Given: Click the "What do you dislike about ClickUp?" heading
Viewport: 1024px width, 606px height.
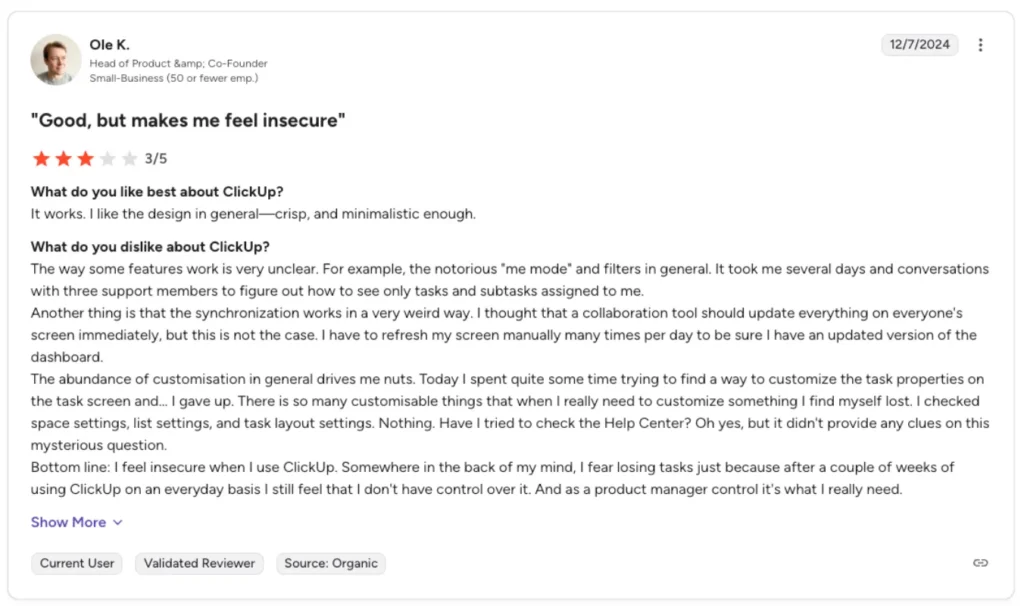Looking at the screenshot, I should (150, 246).
